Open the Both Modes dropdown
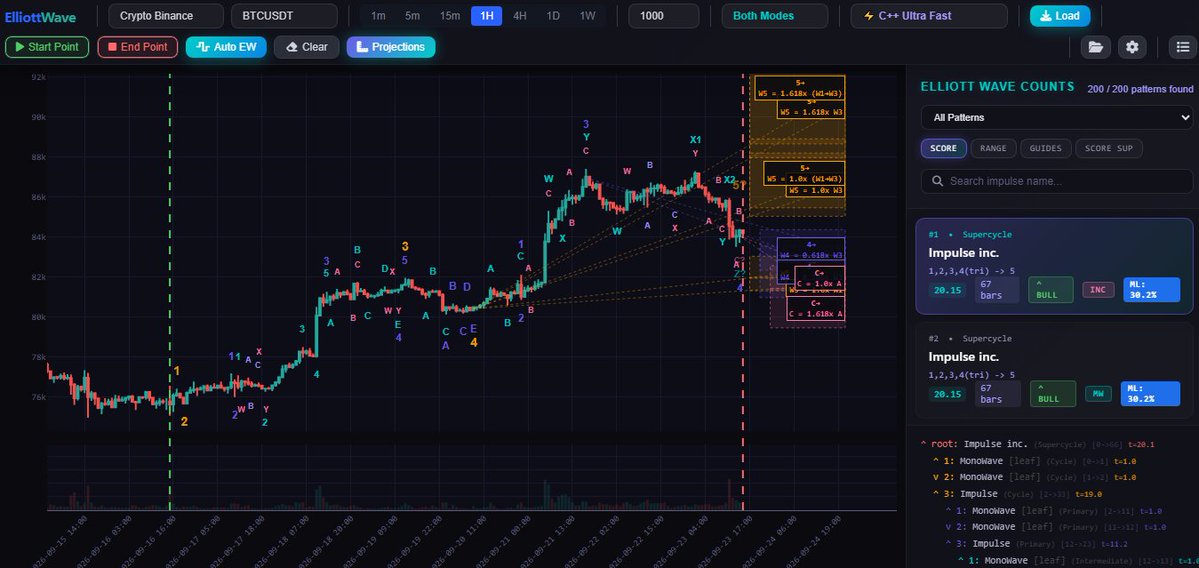Screen dimensions: 1199x568 tap(775, 16)
